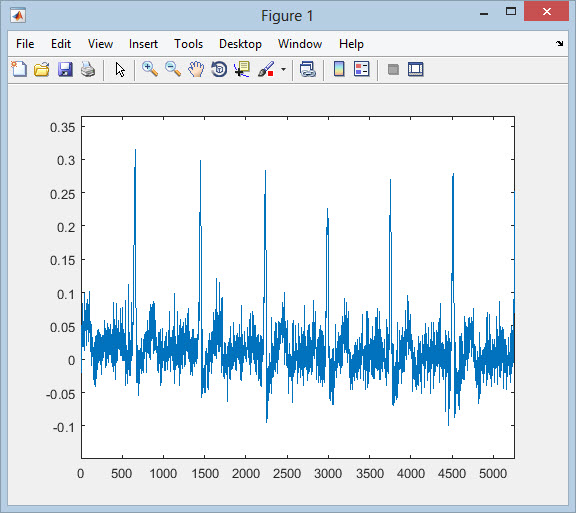This screenshot has width=576, height=513.
Task: Click the Brush data tool icon
Action: pyautogui.click(x=266, y=69)
